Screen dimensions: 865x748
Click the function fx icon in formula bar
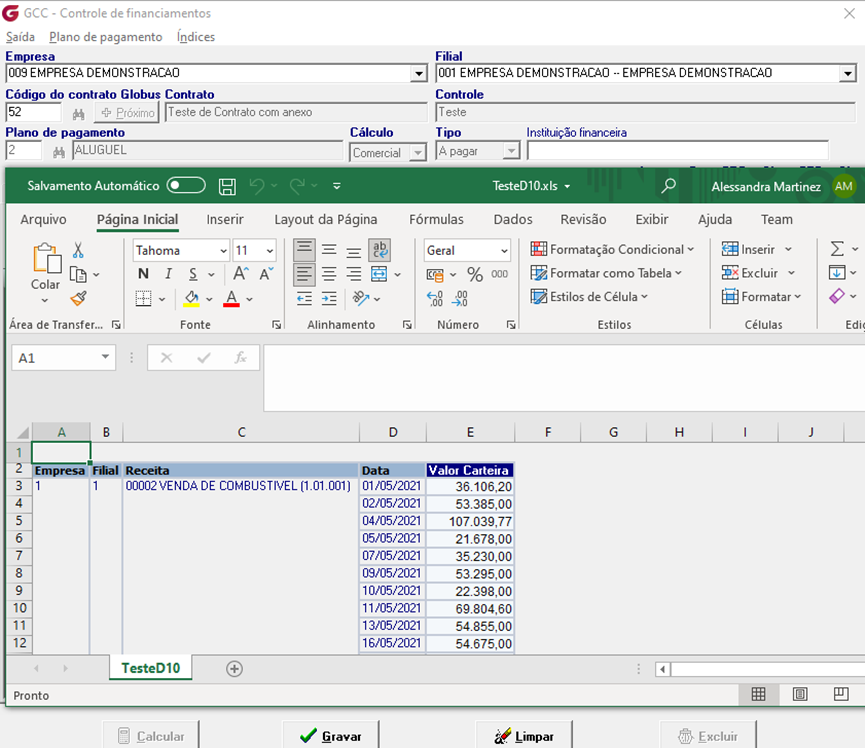(x=241, y=357)
